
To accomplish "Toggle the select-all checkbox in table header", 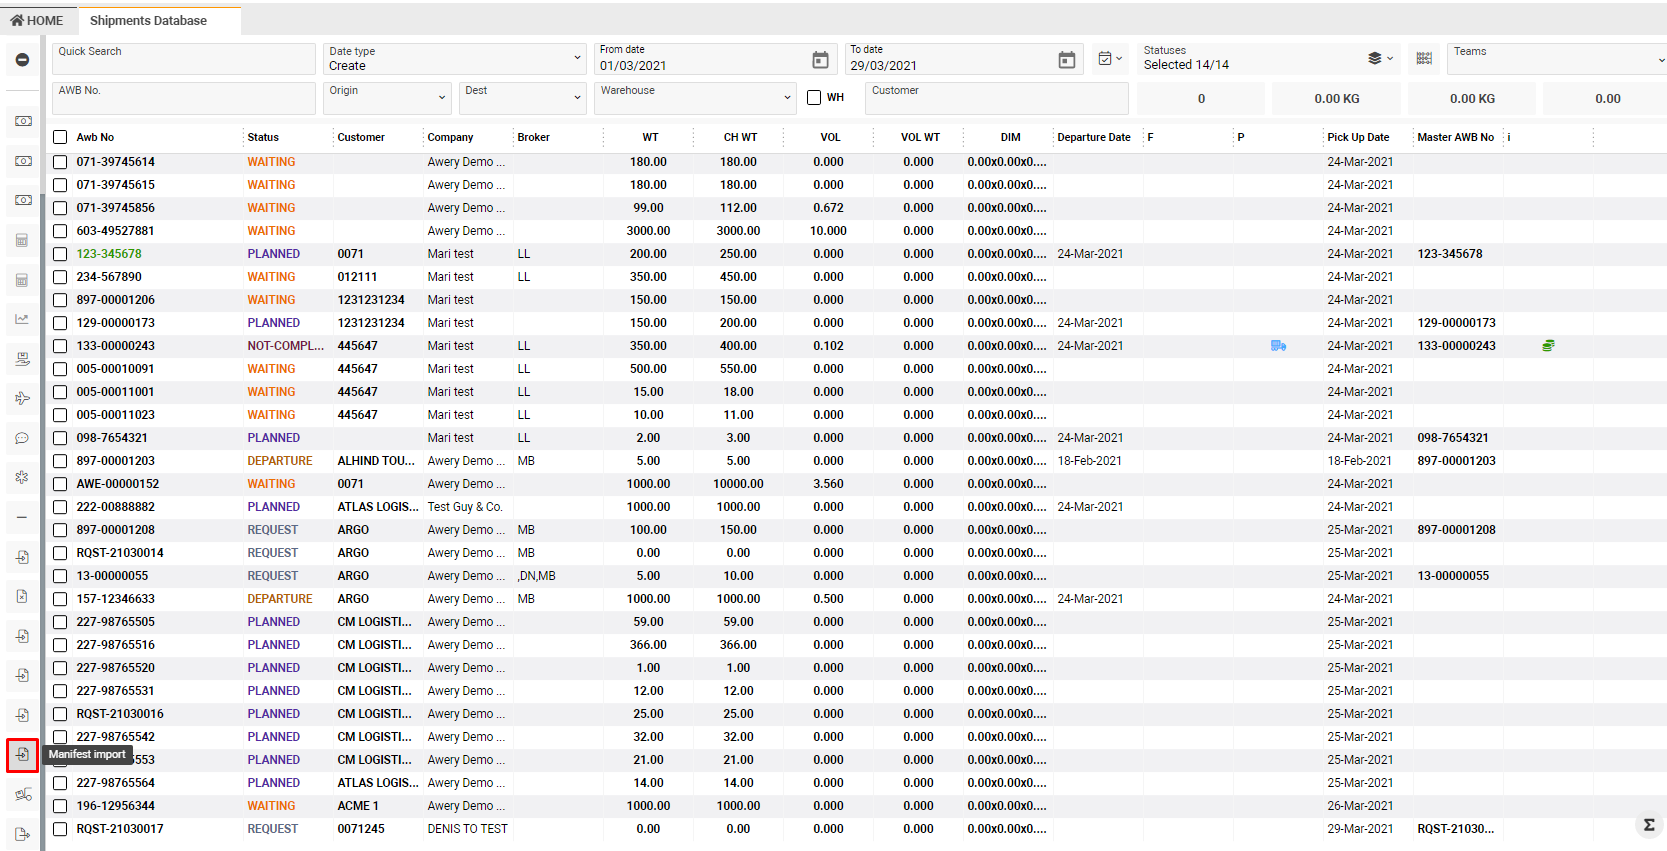I will 60,137.
